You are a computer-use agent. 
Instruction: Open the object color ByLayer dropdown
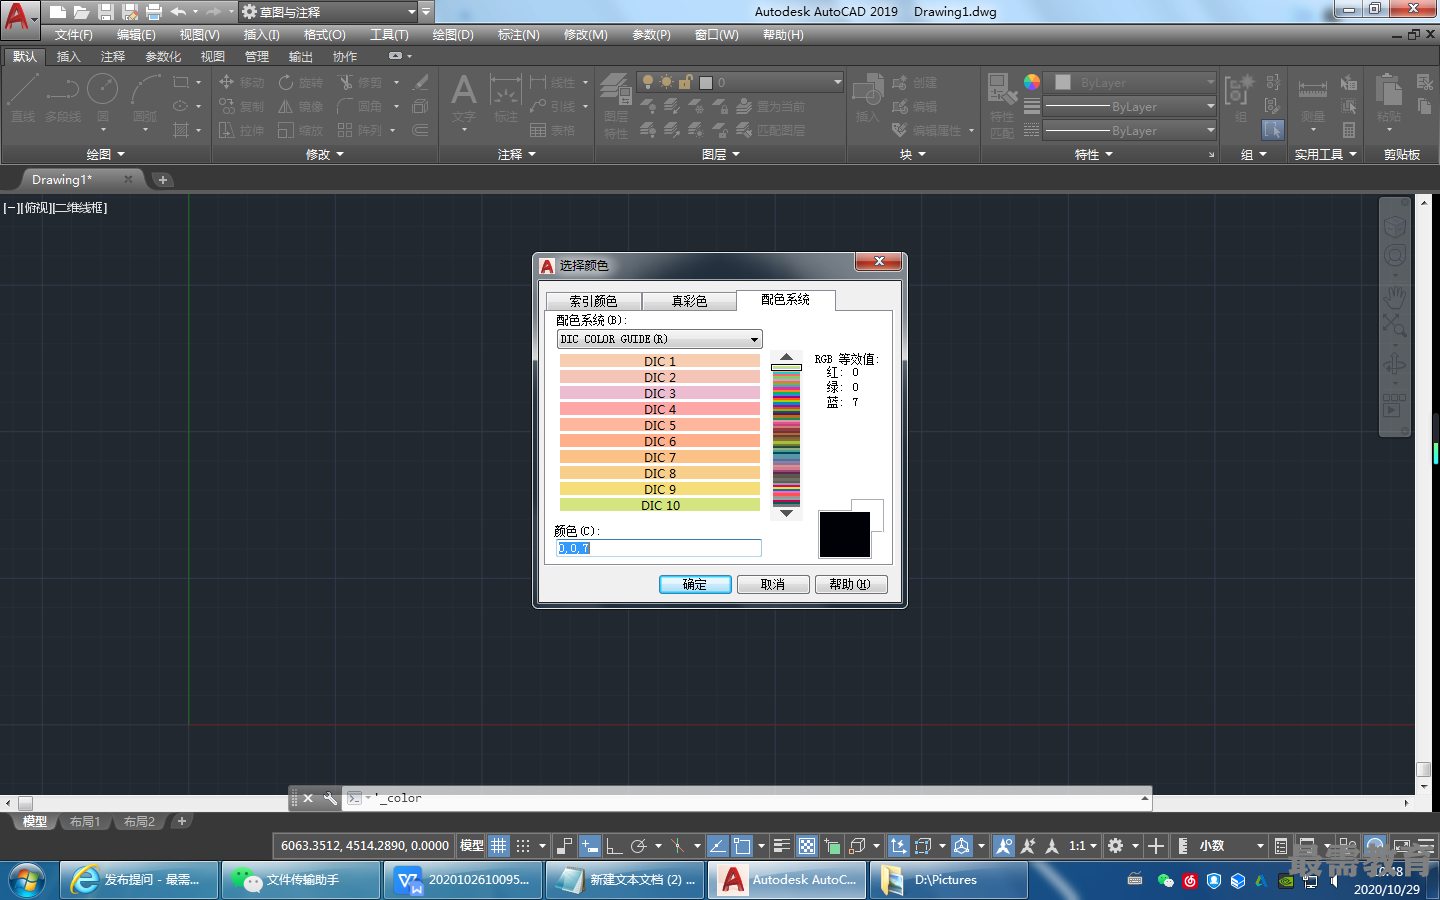click(x=1131, y=82)
